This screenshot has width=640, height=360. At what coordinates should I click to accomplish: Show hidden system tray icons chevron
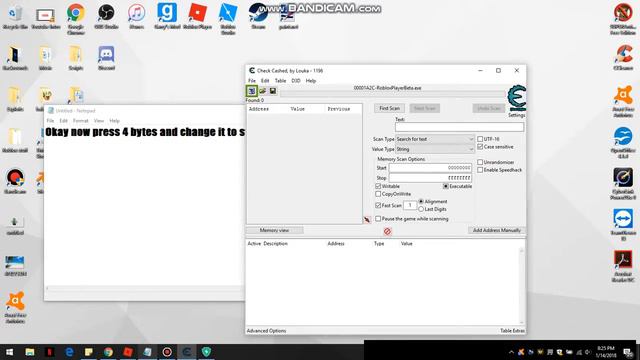(x=511, y=352)
